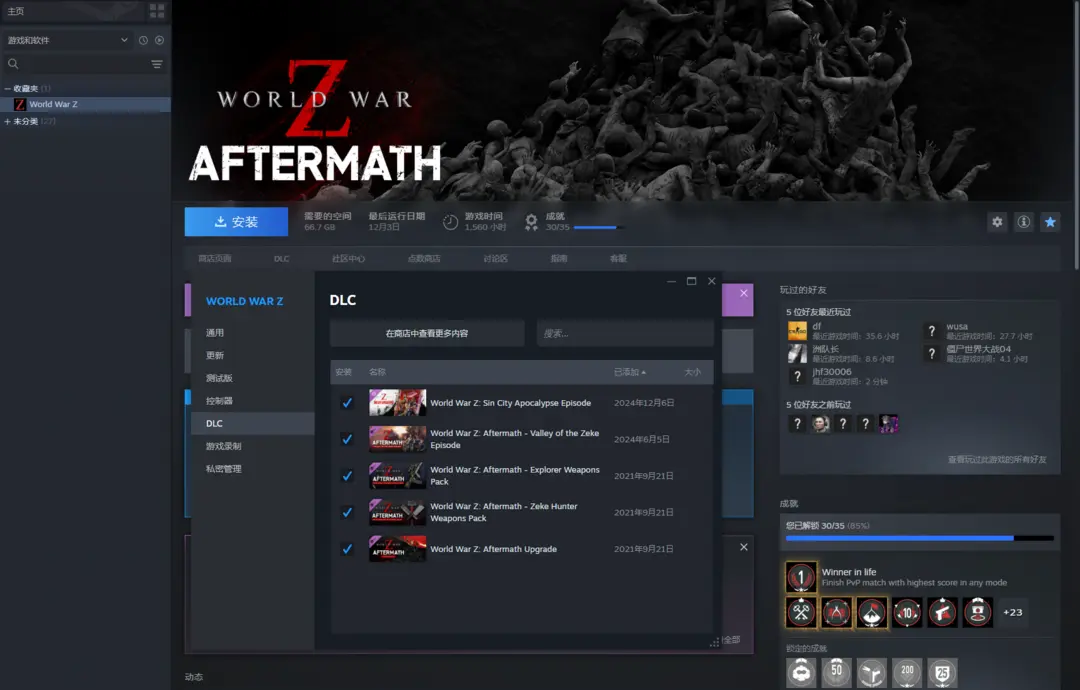Click the locked 25 shield achievement icon

(942, 672)
